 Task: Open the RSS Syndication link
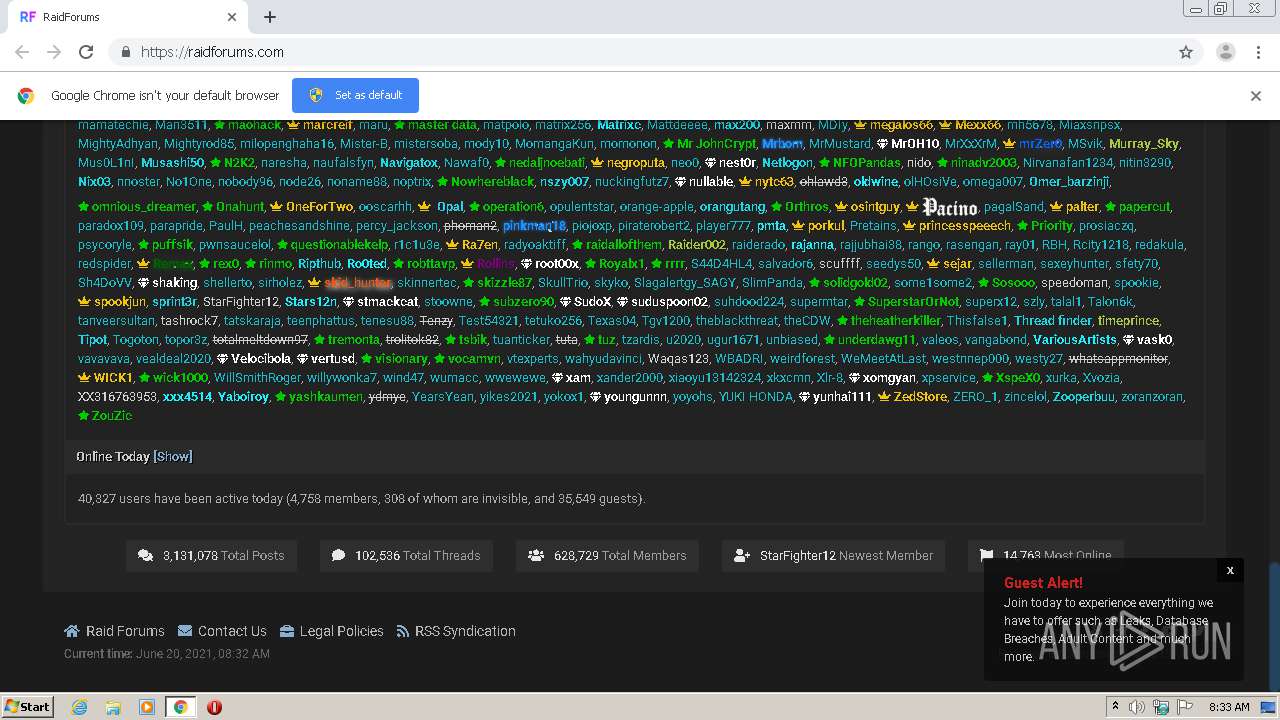click(465, 631)
